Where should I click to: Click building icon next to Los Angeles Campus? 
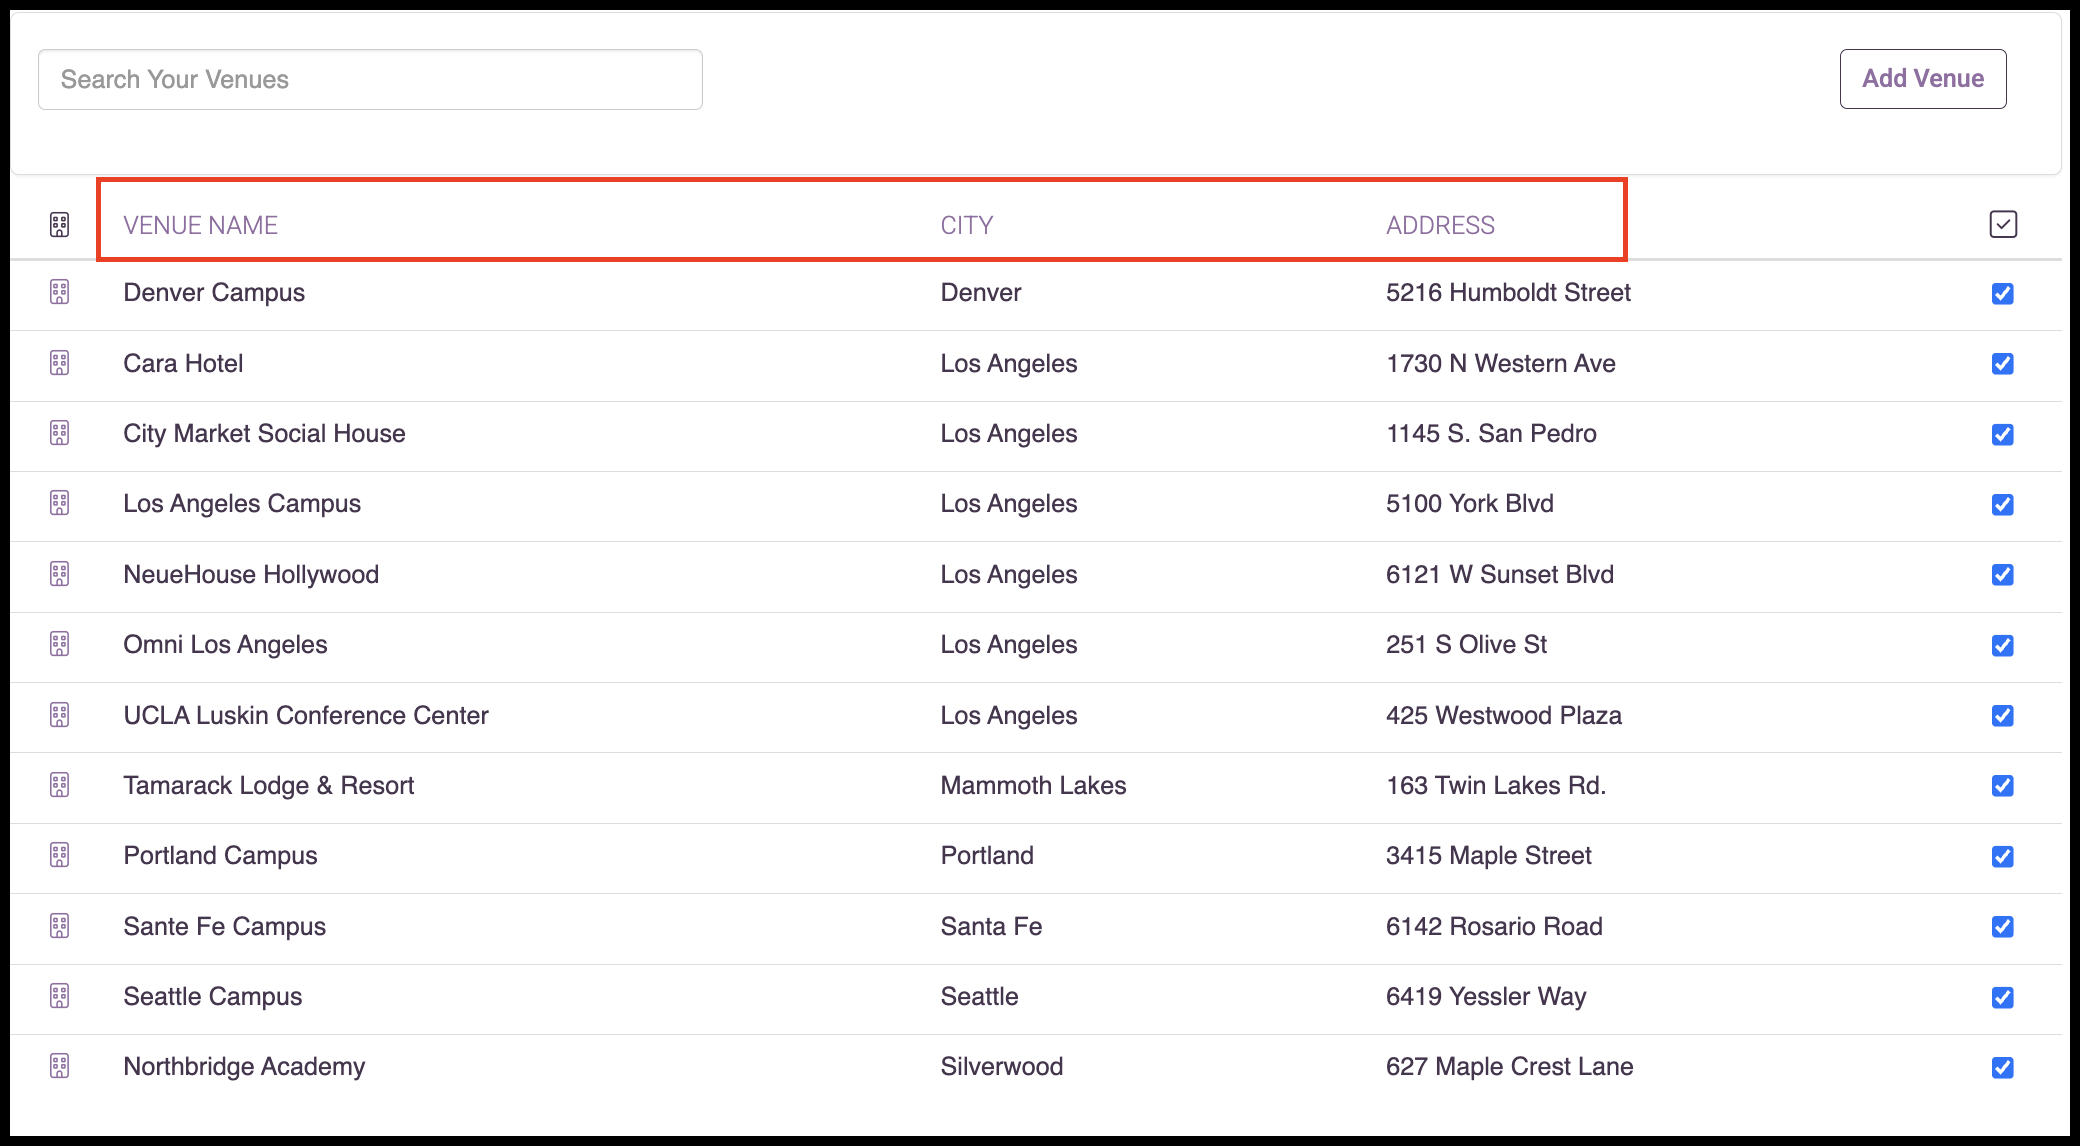60,503
